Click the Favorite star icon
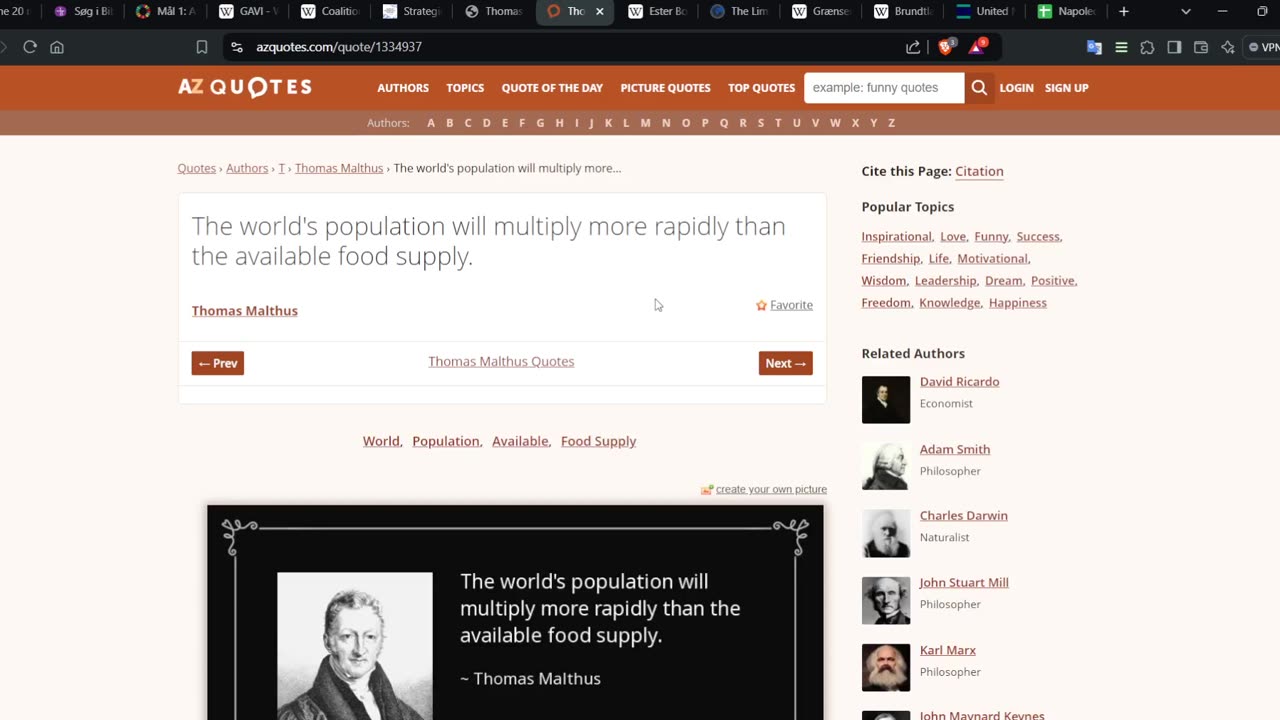Viewport: 1280px width, 720px height. point(761,305)
